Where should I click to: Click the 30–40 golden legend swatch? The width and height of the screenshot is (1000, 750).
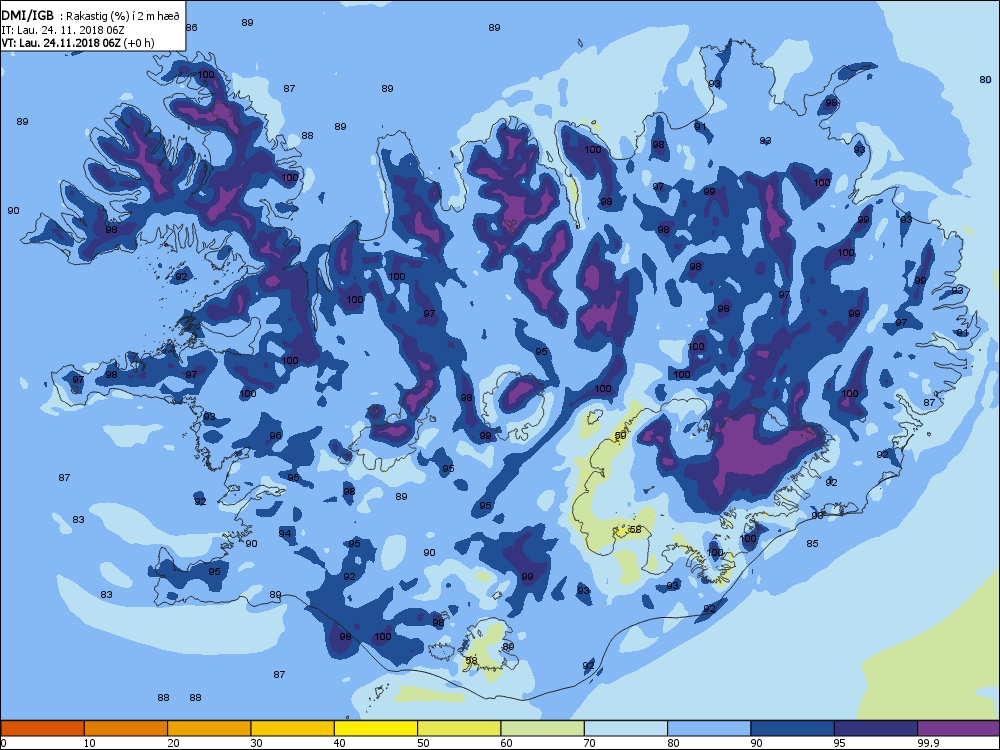click(293, 728)
